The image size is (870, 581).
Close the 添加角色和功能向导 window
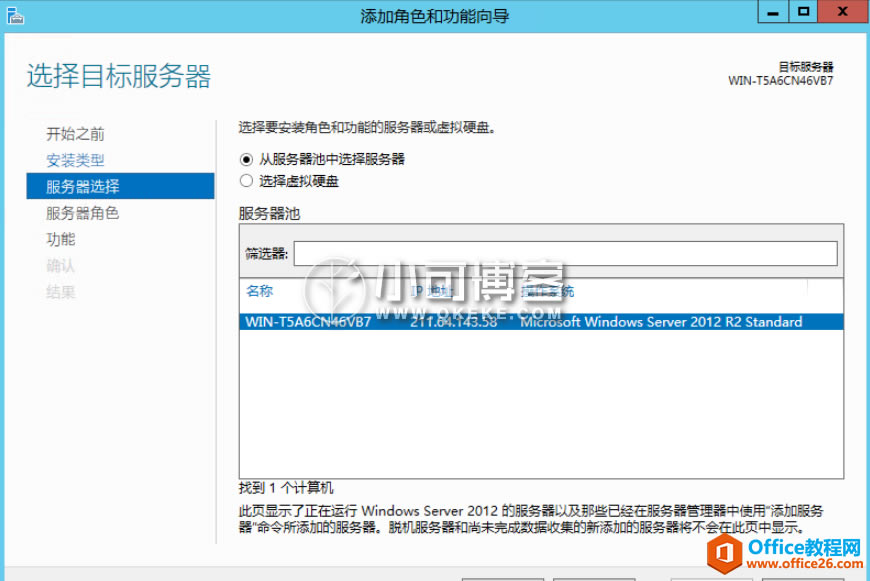pos(842,12)
